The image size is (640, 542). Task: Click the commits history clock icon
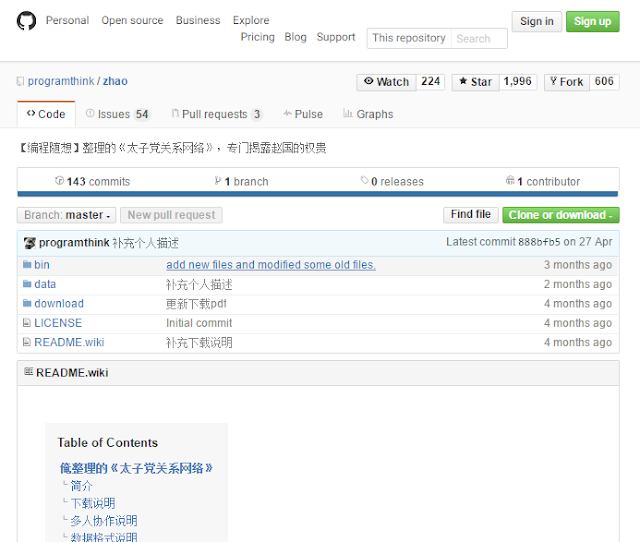click(x=59, y=180)
